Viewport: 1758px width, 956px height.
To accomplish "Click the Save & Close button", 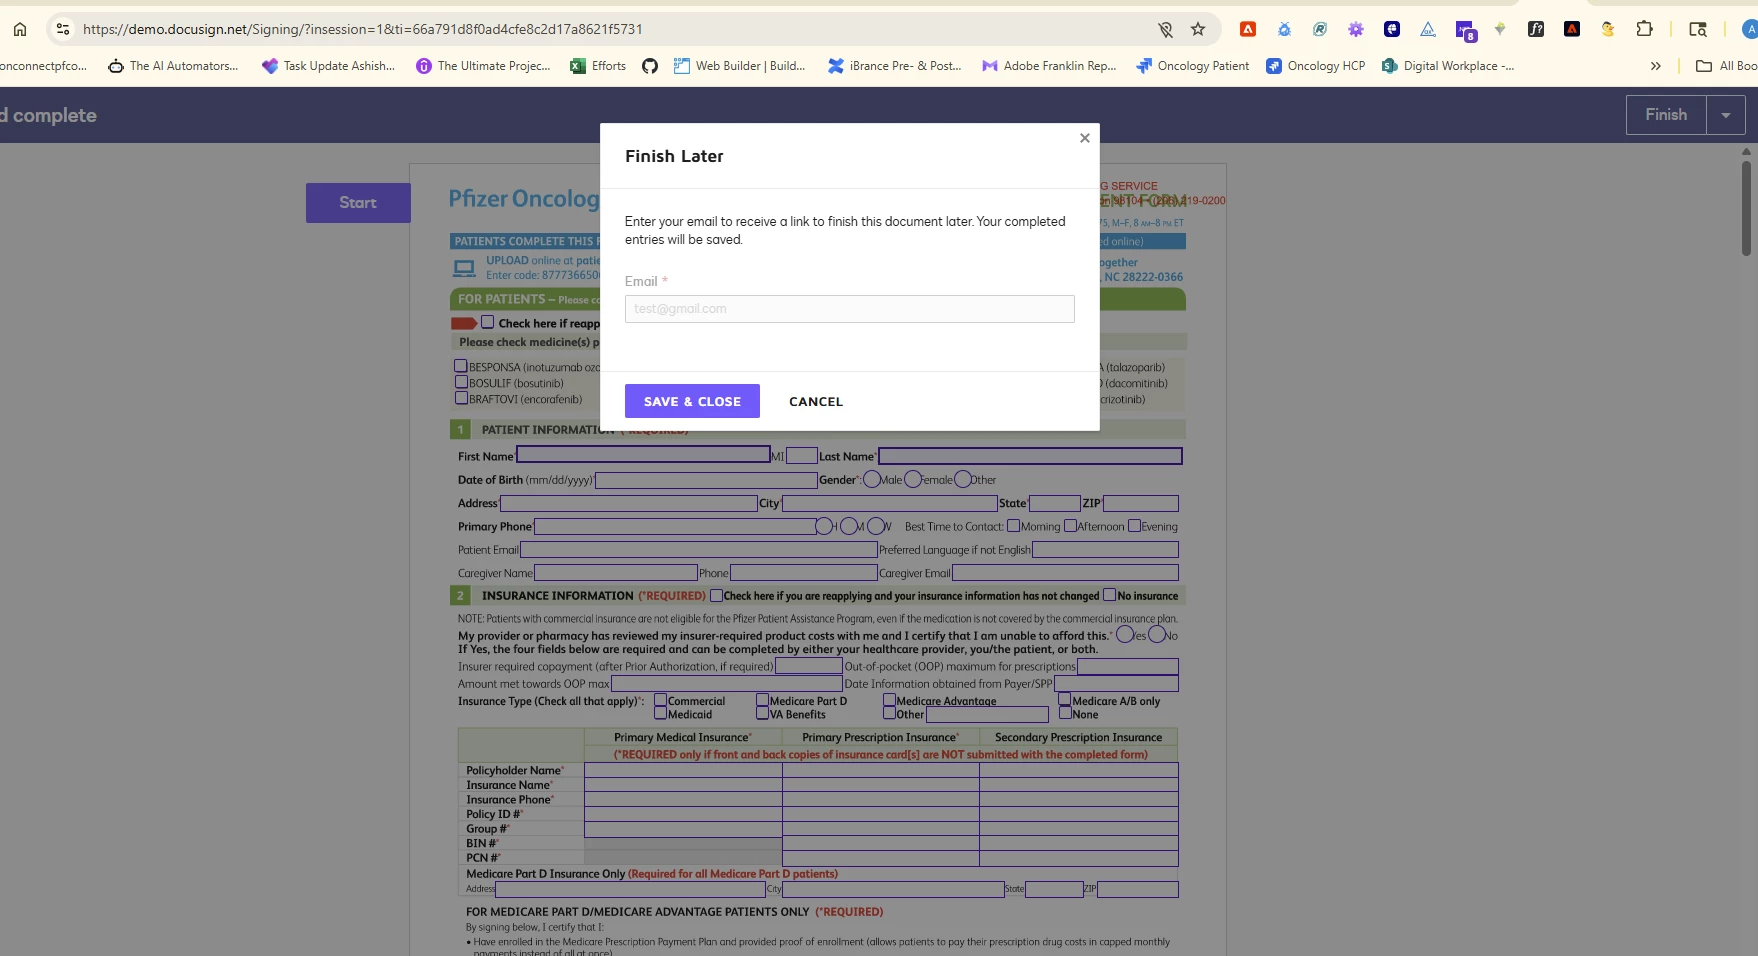I will pyautogui.click(x=692, y=401).
